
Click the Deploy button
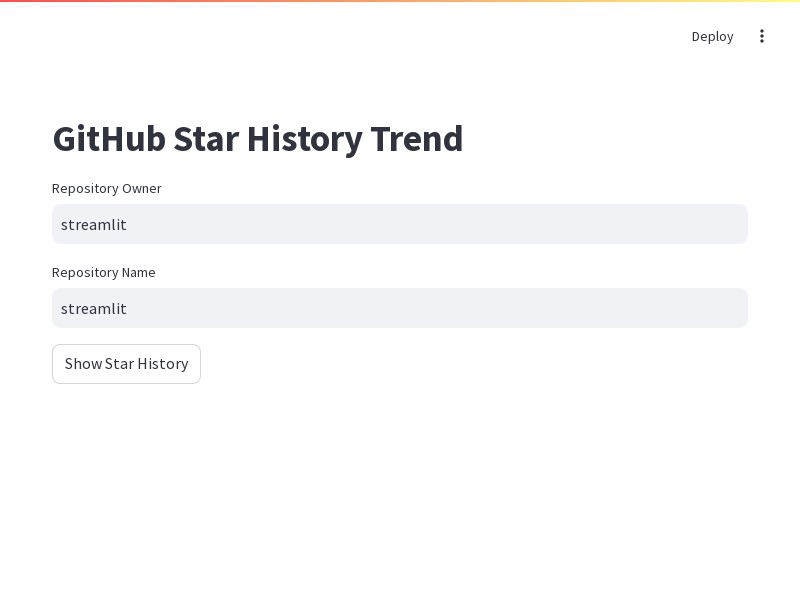pyautogui.click(x=712, y=36)
